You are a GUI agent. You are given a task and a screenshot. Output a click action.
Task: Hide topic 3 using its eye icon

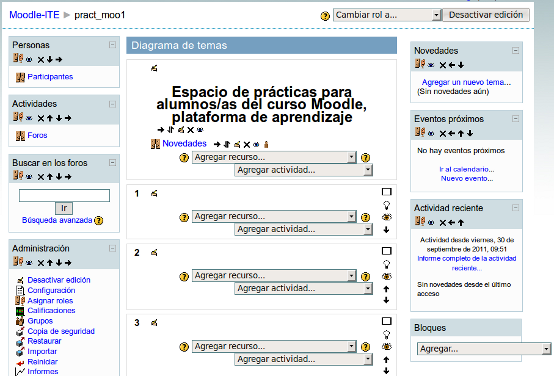pyautogui.click(x=387, y=347)
